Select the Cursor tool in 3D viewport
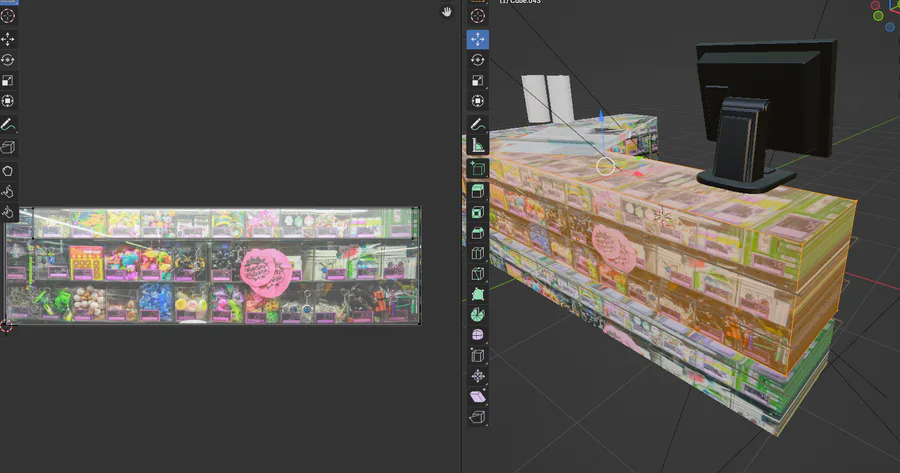900x473 pixels. [478, 16]
